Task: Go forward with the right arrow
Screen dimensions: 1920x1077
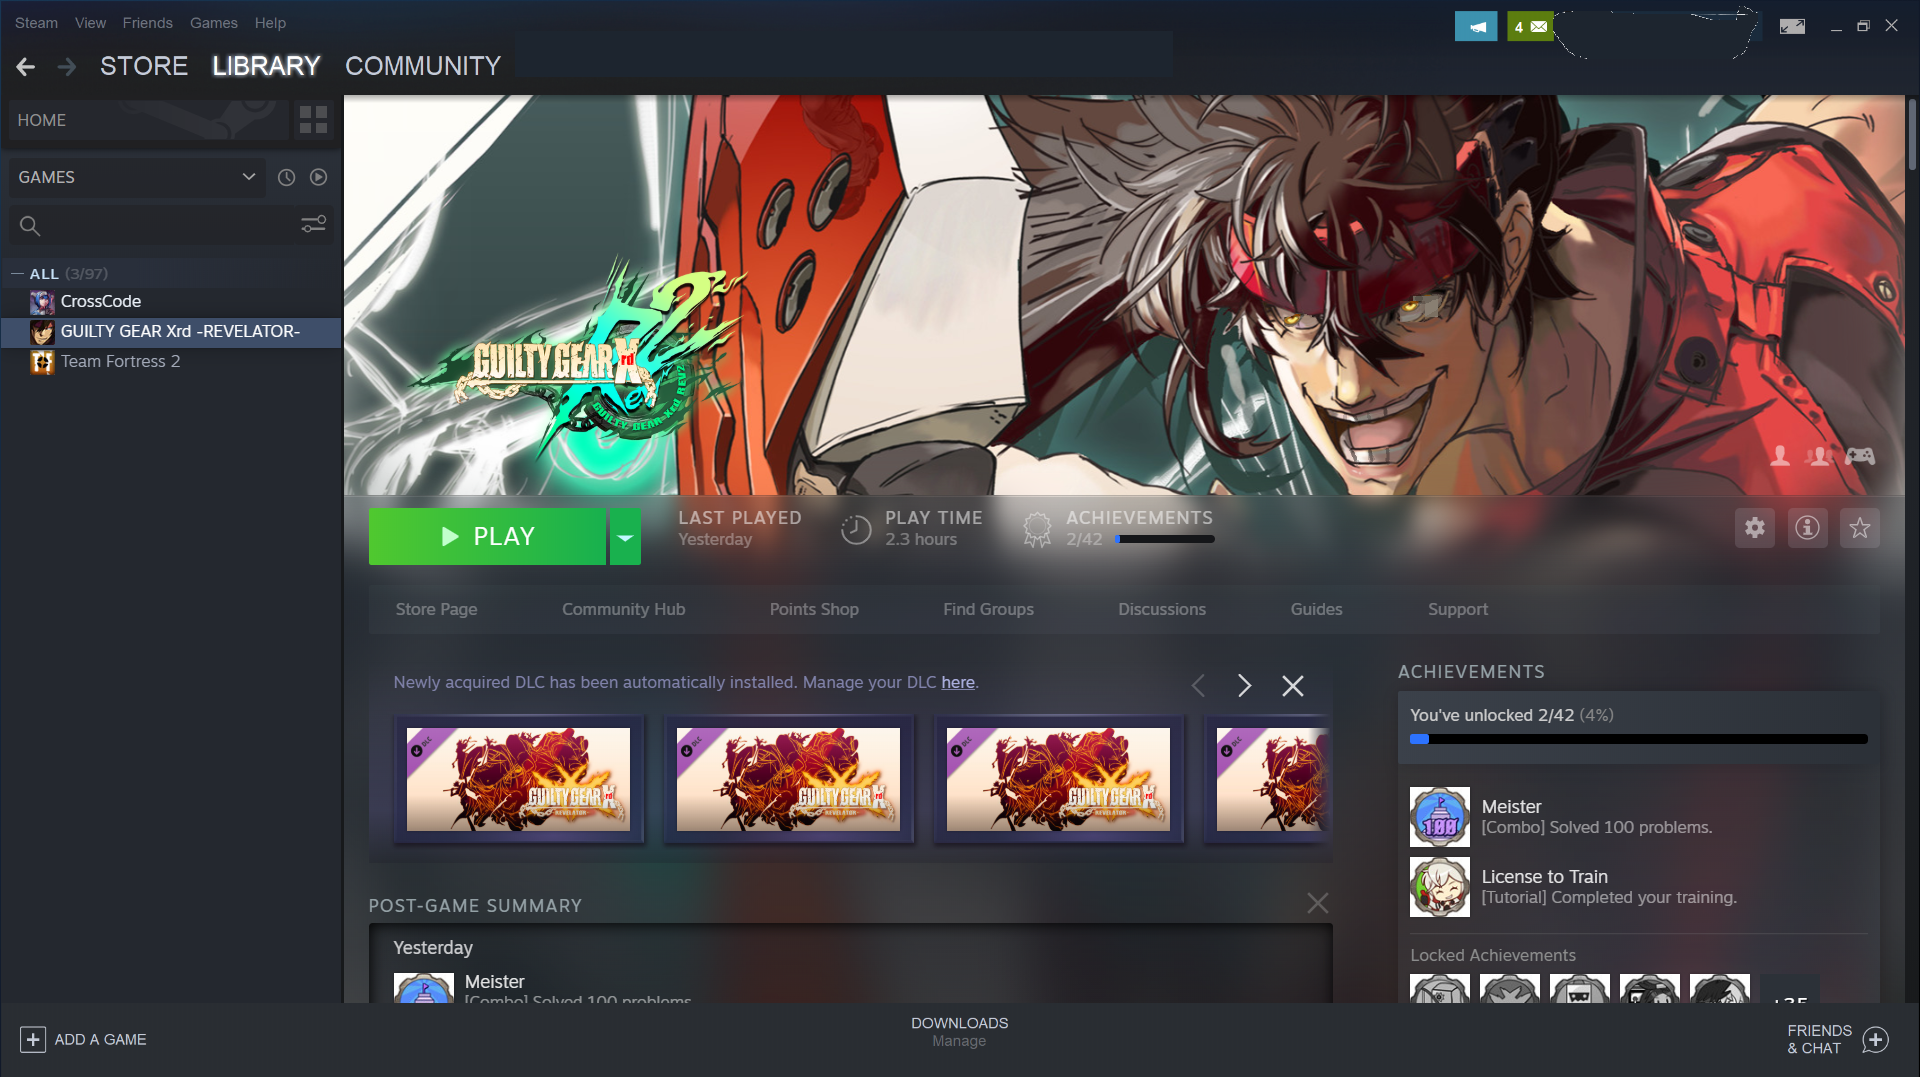Action: click(x=67, y=66)
